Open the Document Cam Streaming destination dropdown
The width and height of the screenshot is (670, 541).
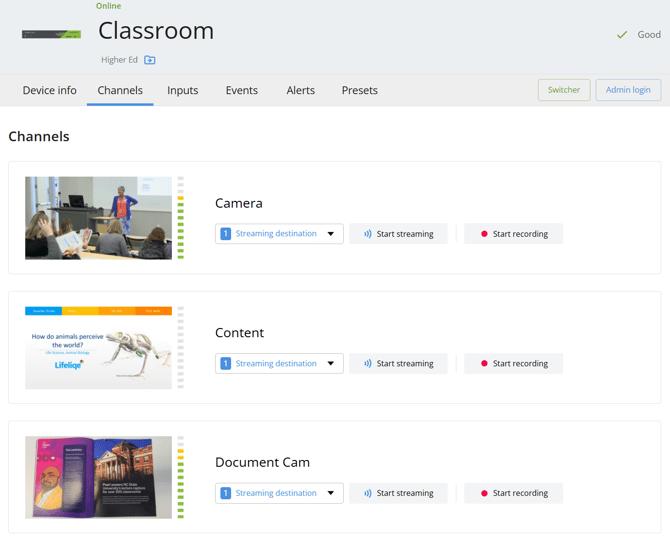(279, 493)
